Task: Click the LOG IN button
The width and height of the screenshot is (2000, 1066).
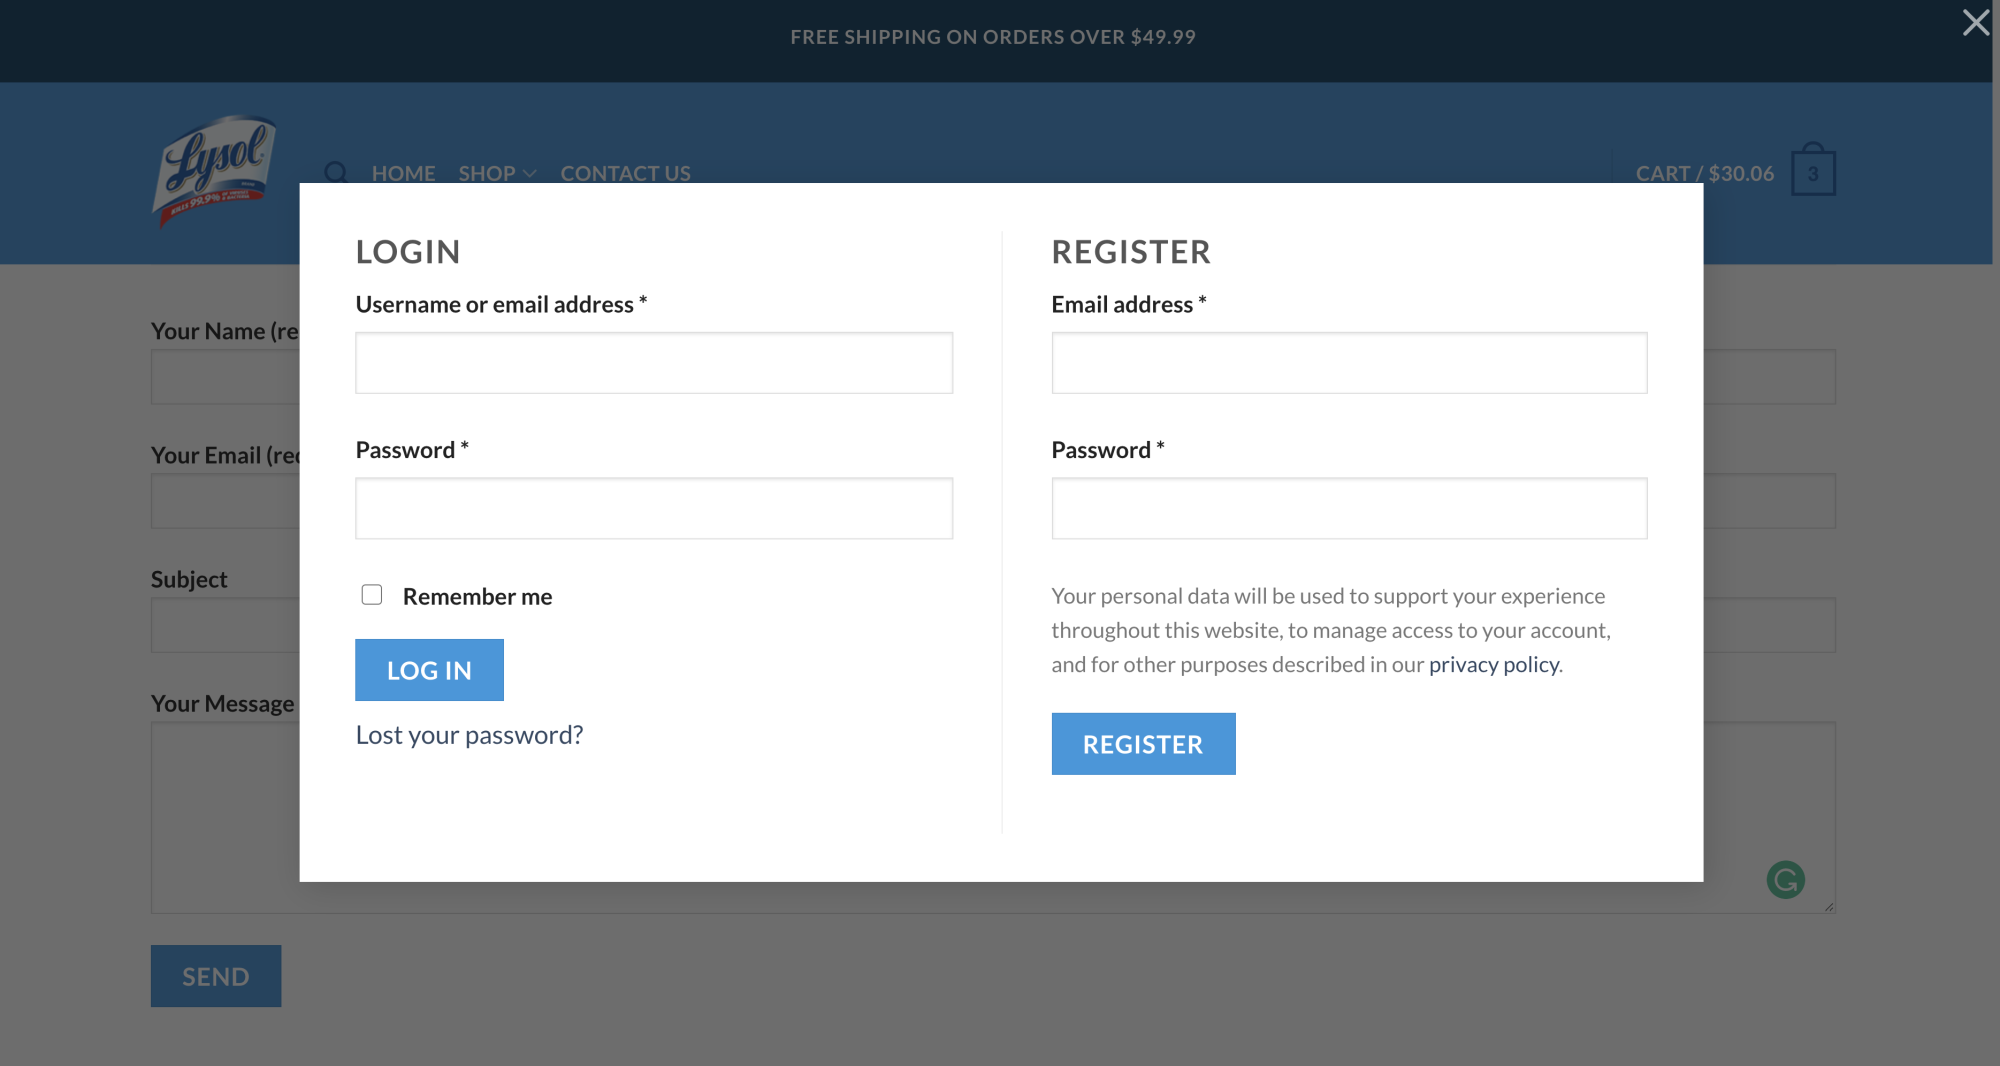Action: click(x=429, y=670)
